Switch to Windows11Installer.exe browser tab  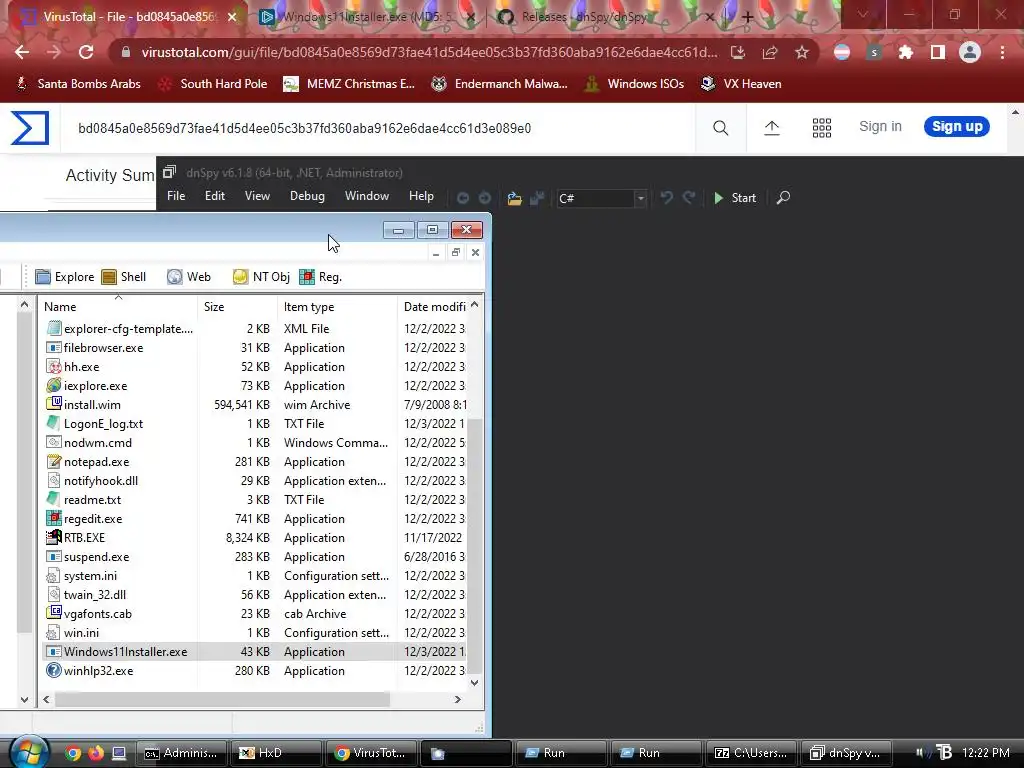pyautogui.click(x=366, y=17)
